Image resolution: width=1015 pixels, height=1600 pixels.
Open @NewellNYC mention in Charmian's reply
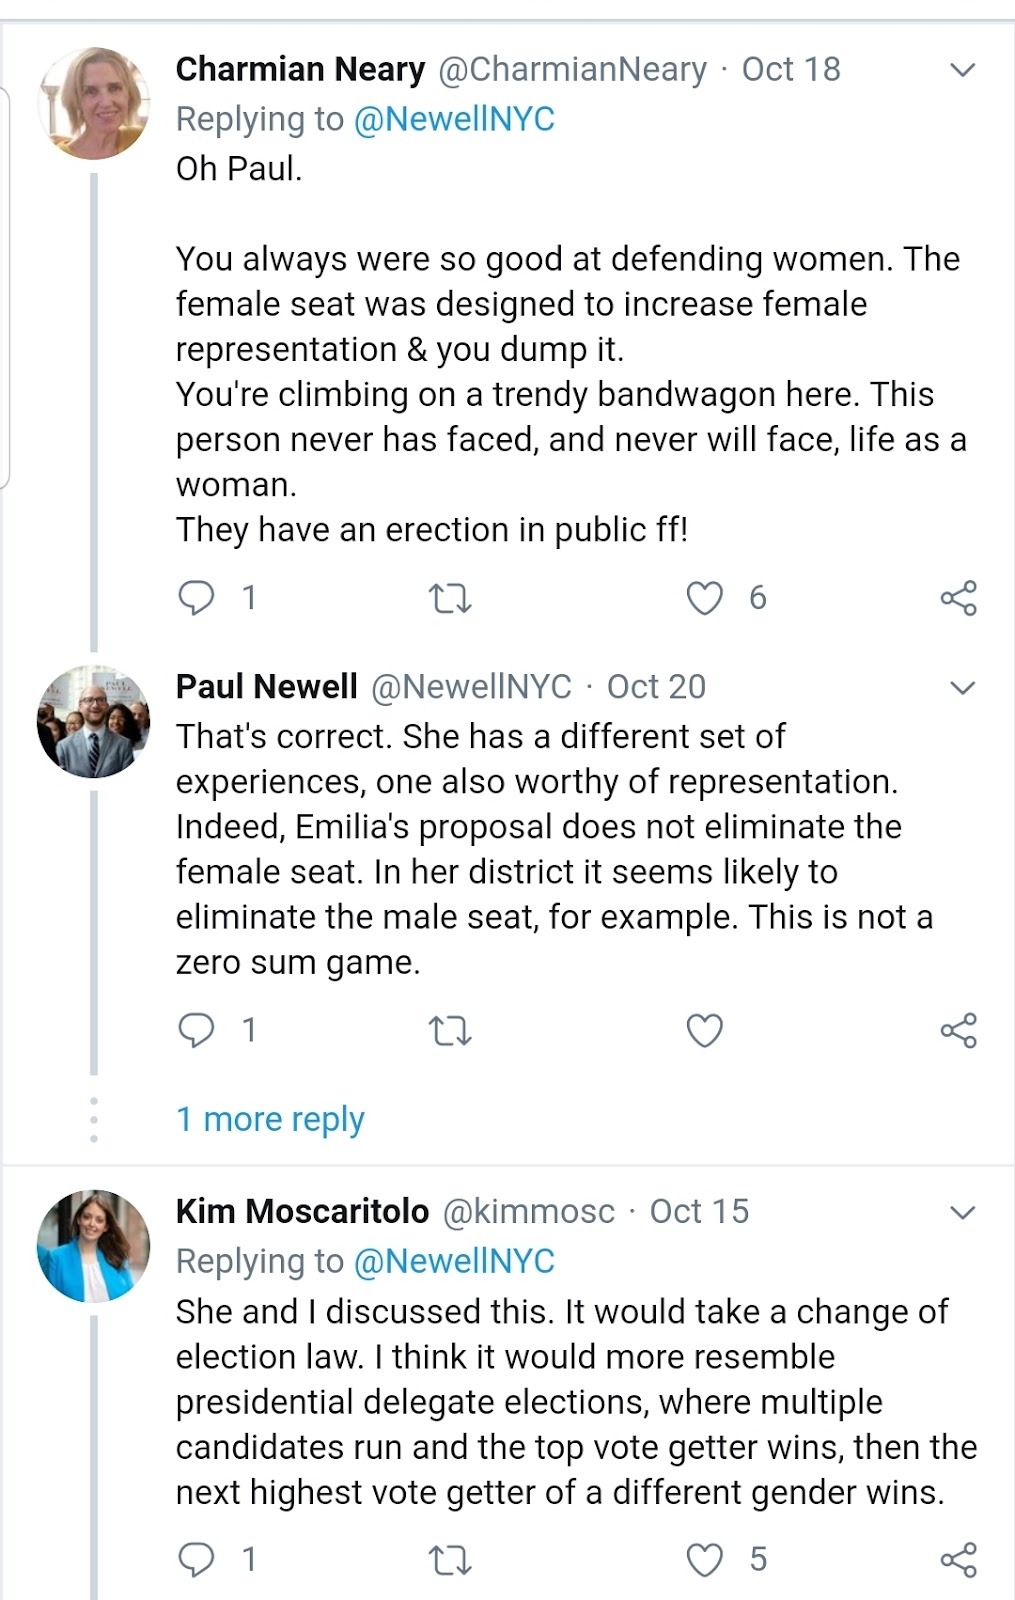coord(454,119)
